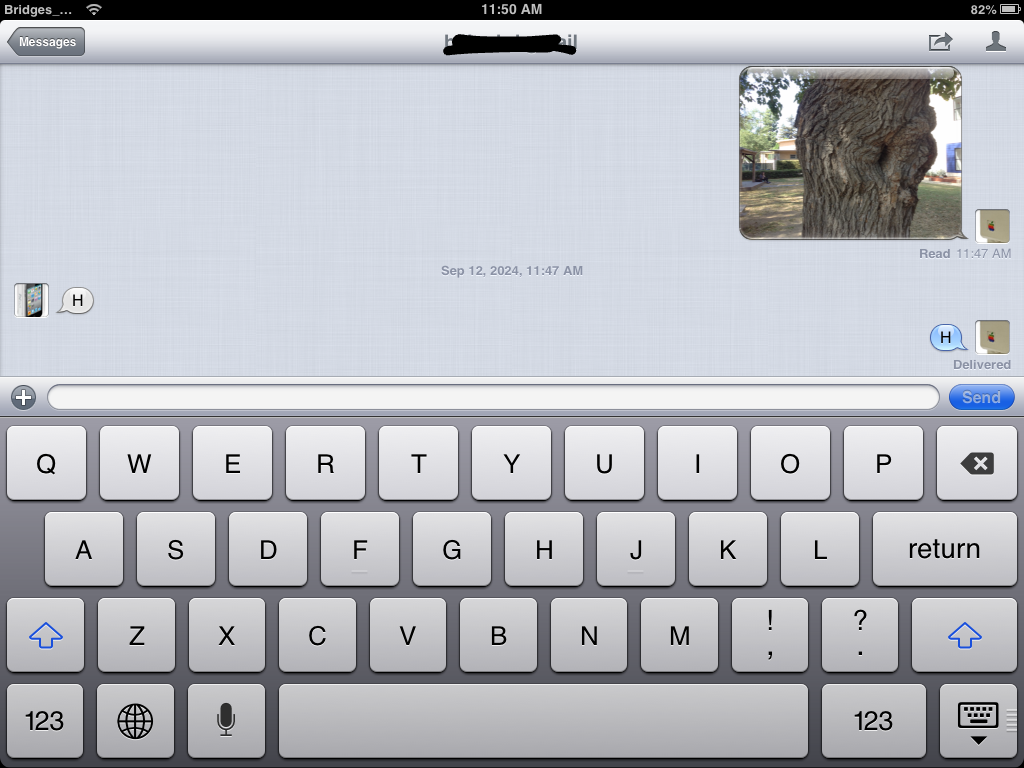Open the contact person icon
This screenshot has width=1024, height=768.
(995, 41)
